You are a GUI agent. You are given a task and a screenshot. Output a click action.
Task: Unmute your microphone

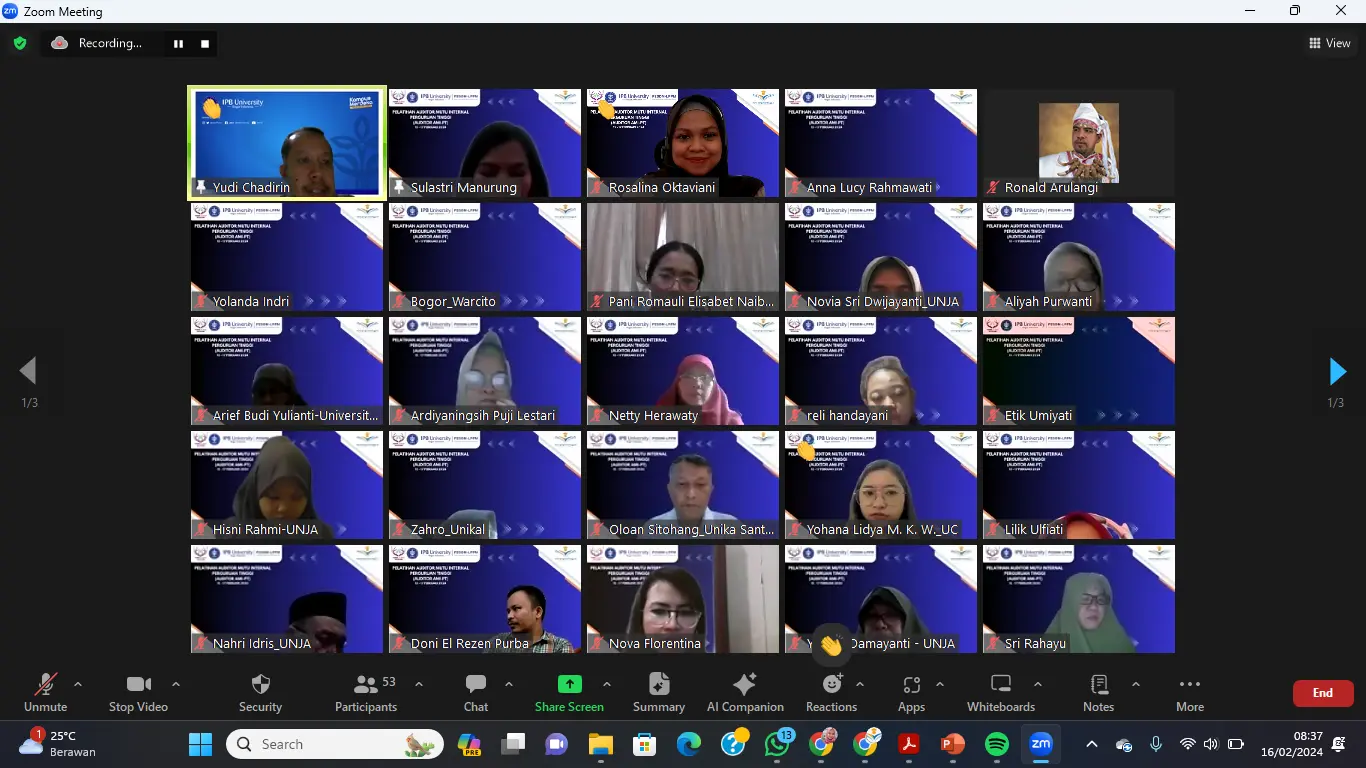tap(45, 692)
